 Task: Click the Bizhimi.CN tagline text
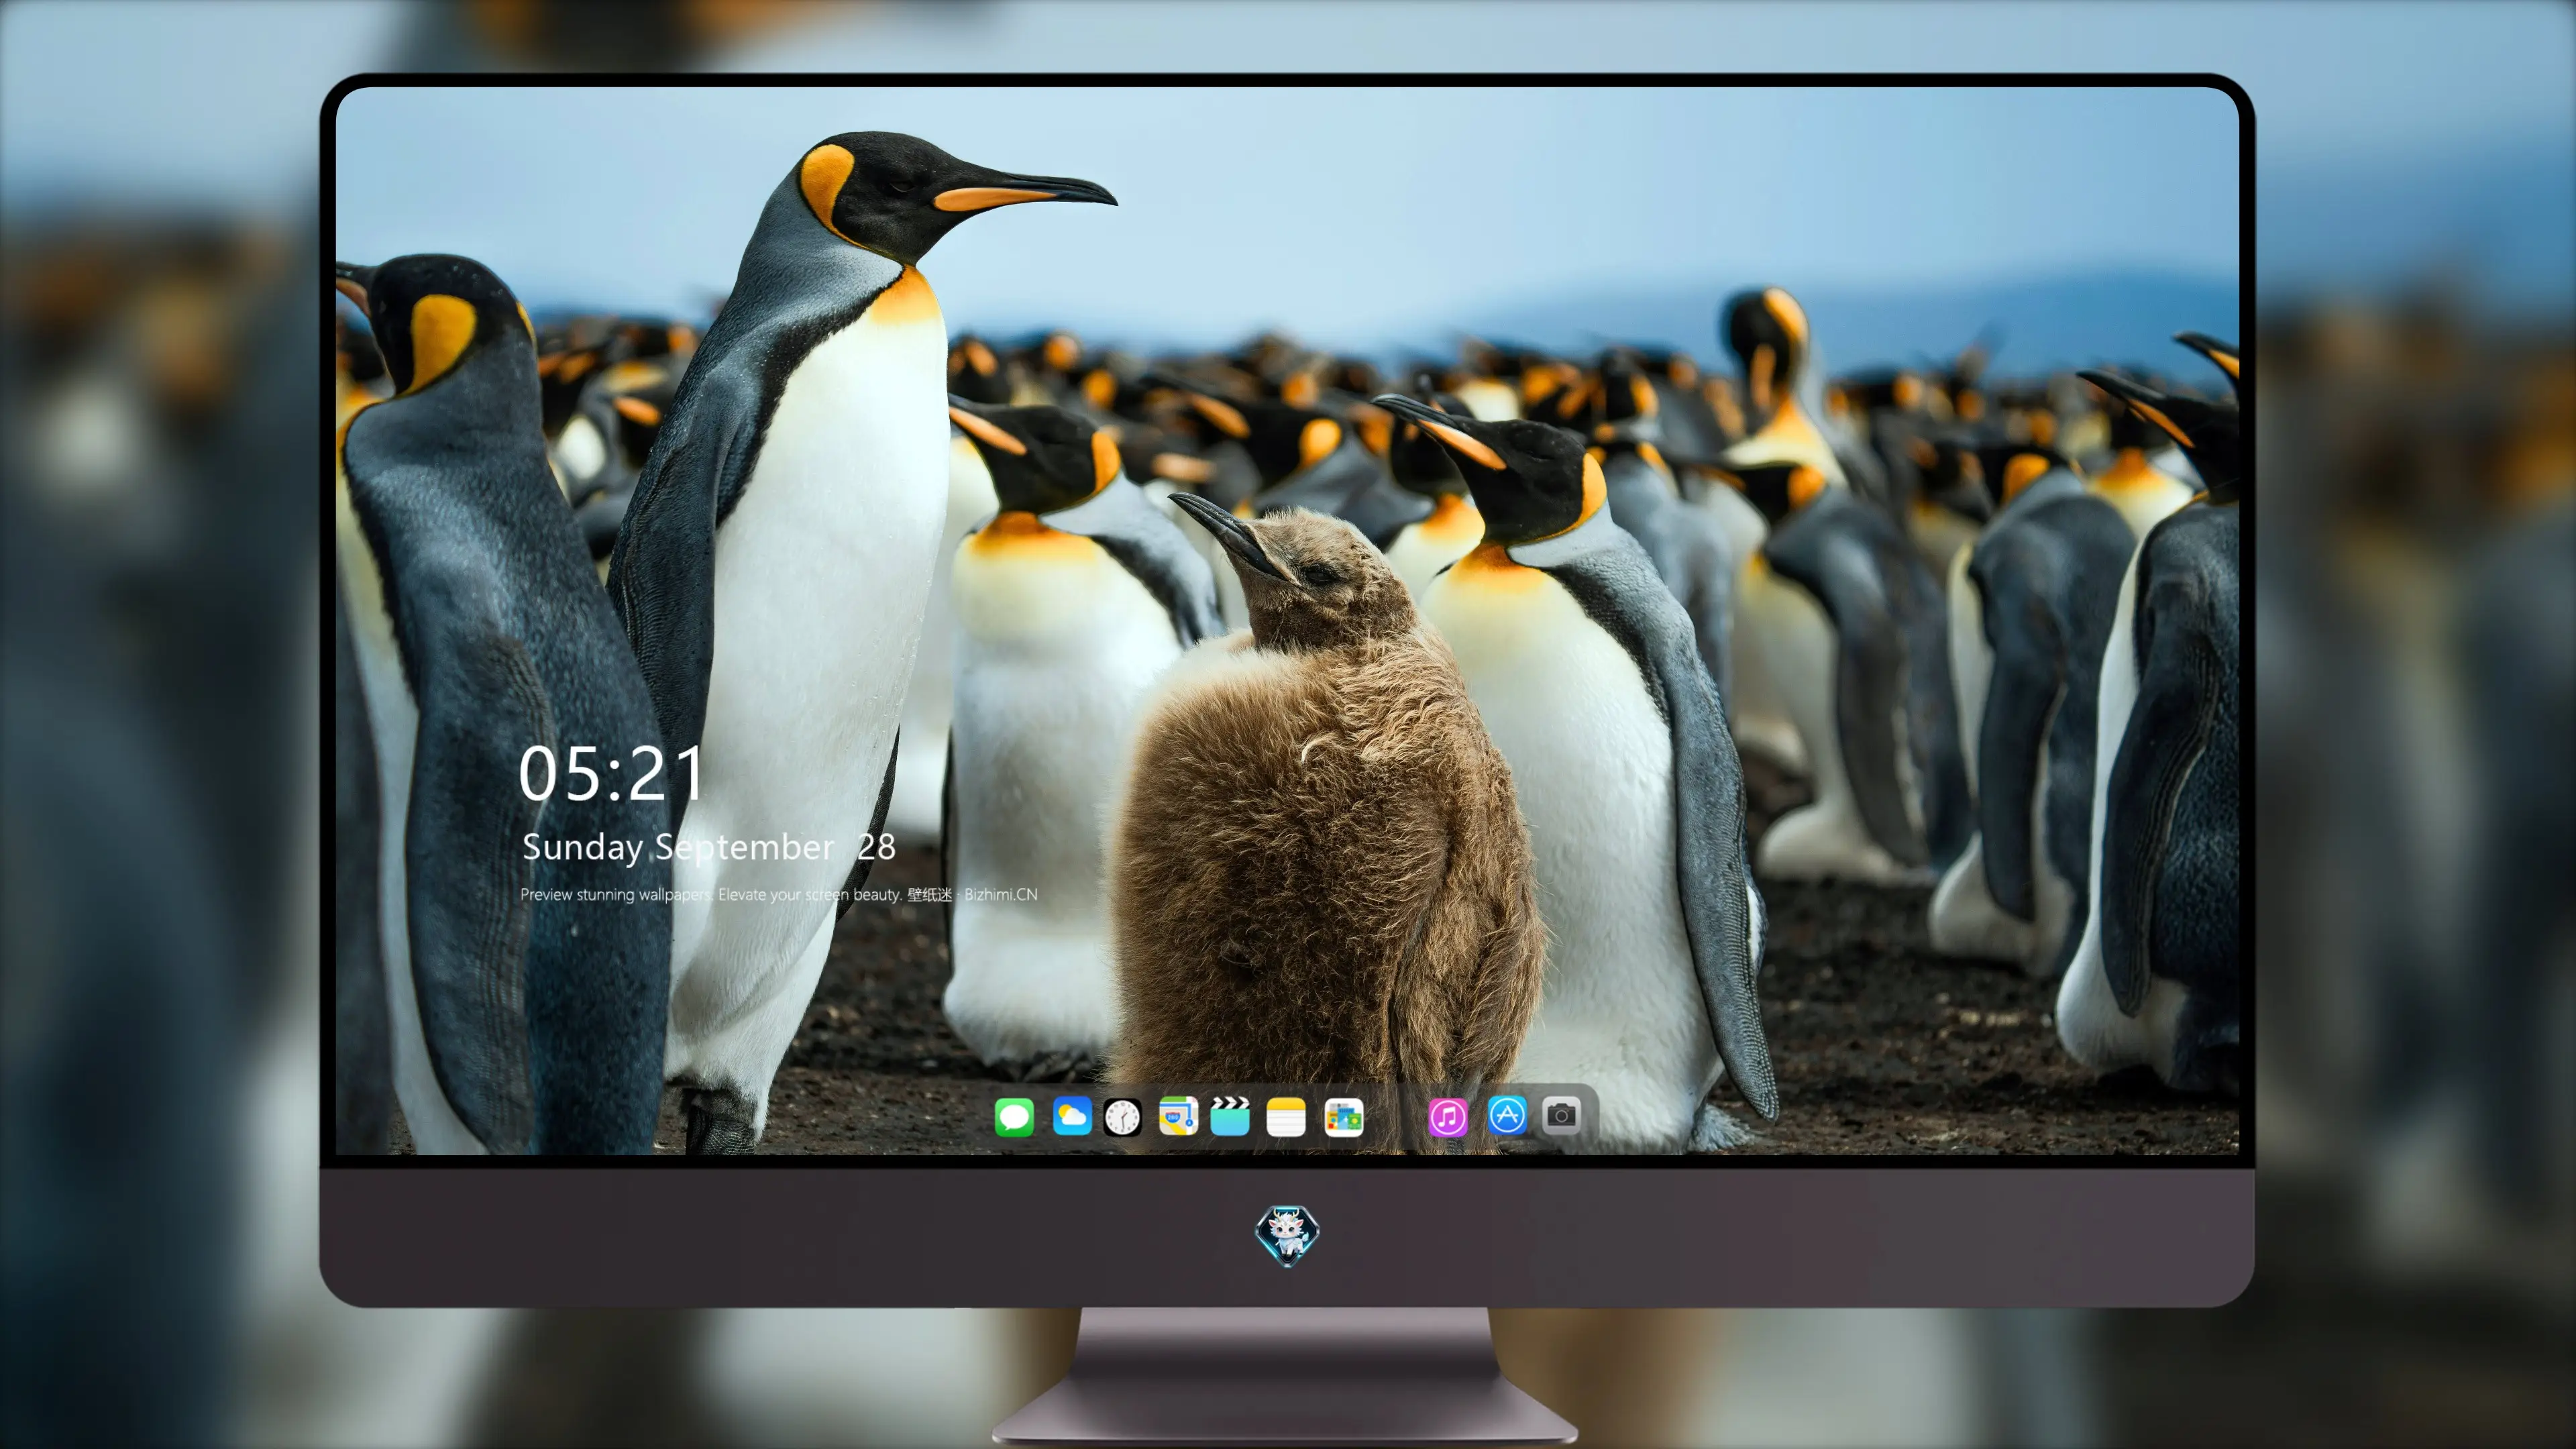779,894
